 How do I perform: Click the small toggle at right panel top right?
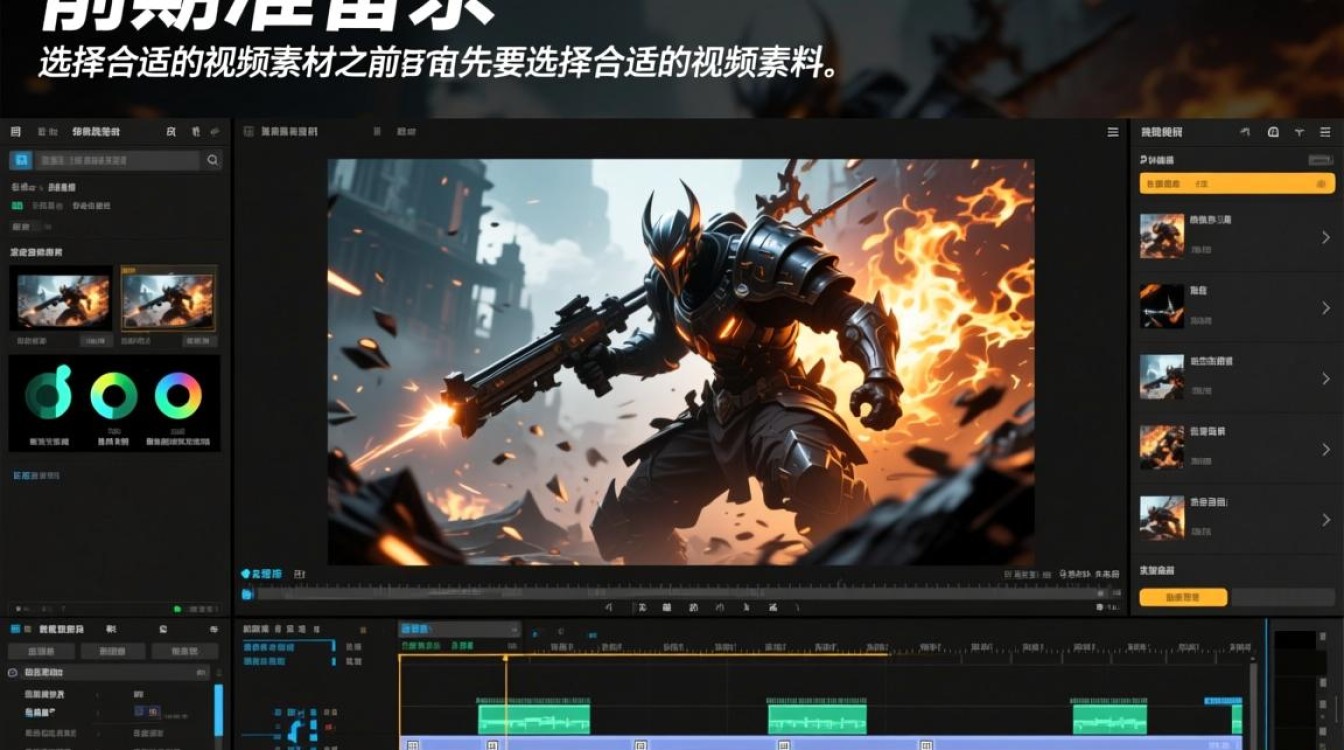coord(1321,160)
